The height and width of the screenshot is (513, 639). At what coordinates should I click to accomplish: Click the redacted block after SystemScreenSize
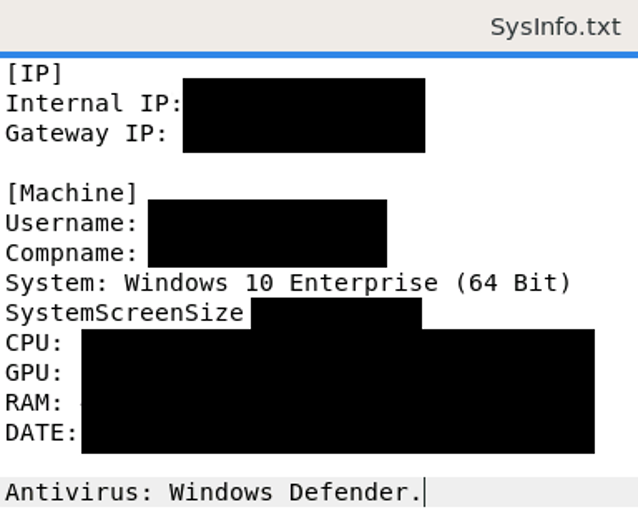[336, 313]
